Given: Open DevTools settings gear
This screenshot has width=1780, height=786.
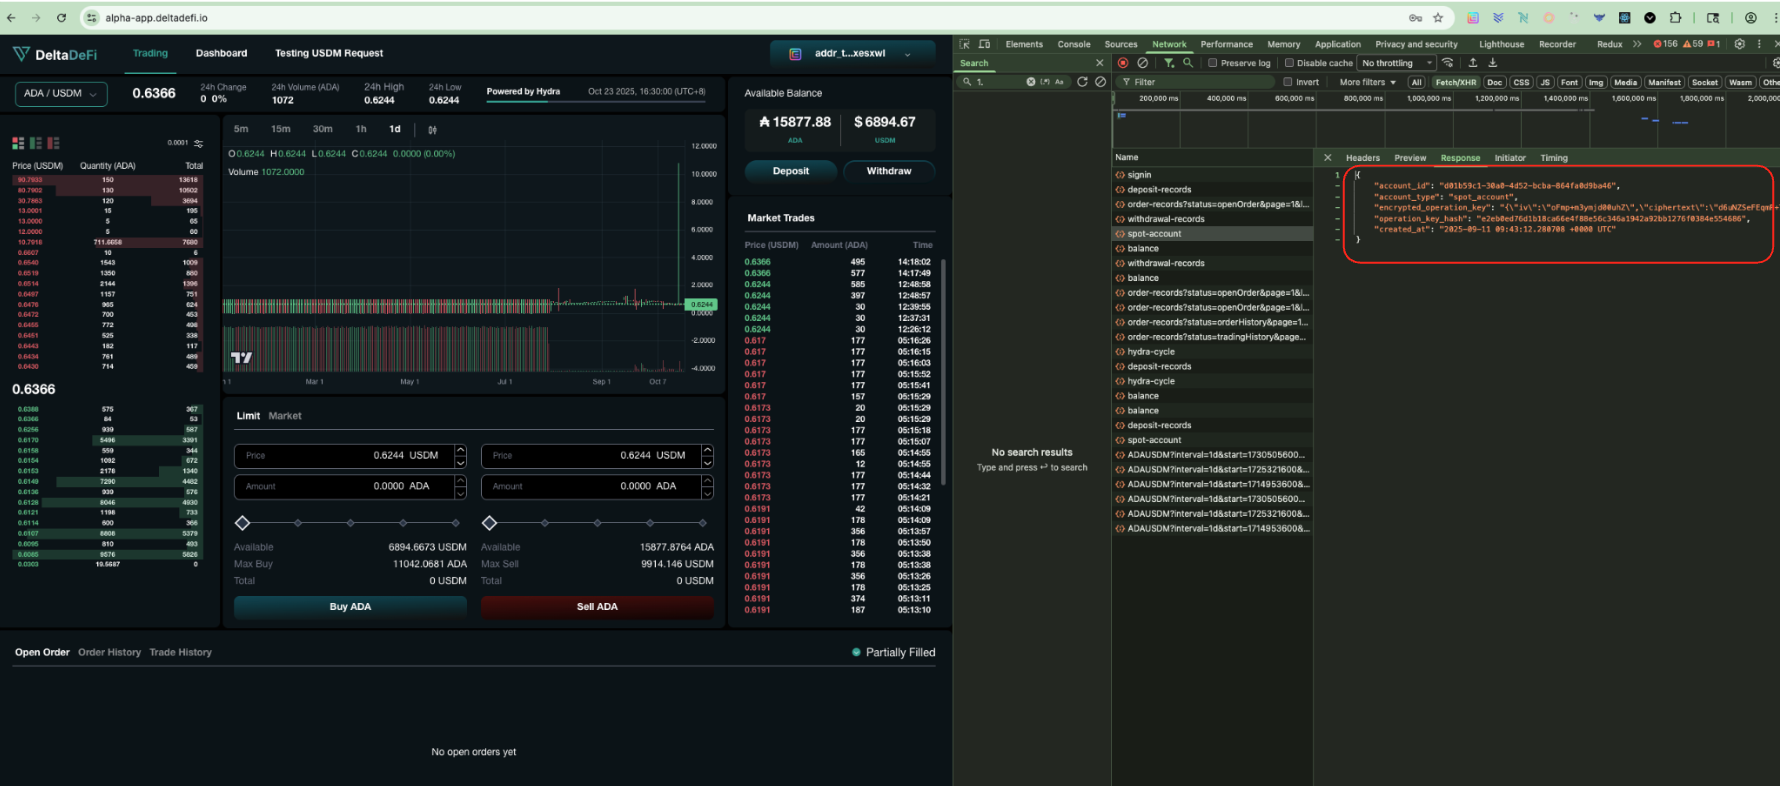Looking at the screenshot, I should point(1739,44).
